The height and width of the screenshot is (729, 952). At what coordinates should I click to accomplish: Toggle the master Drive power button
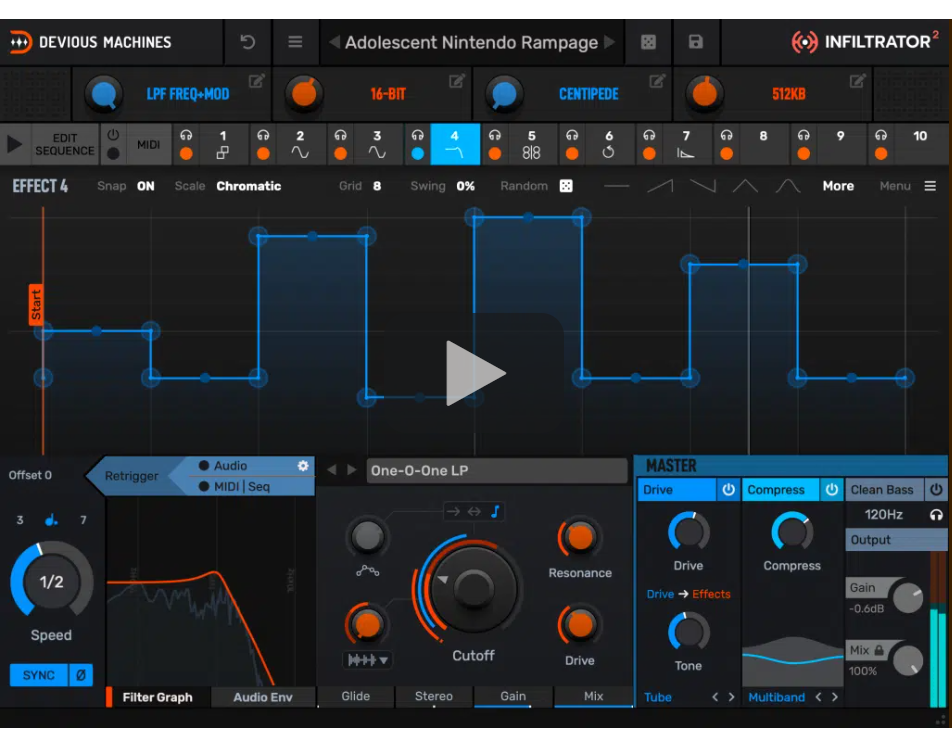[728, 490]
